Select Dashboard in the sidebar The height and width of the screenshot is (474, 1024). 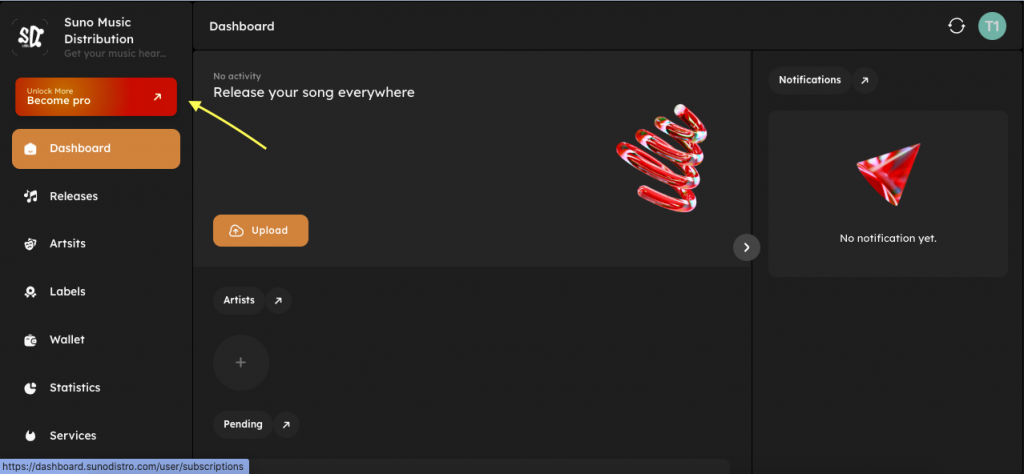(96, 149)
